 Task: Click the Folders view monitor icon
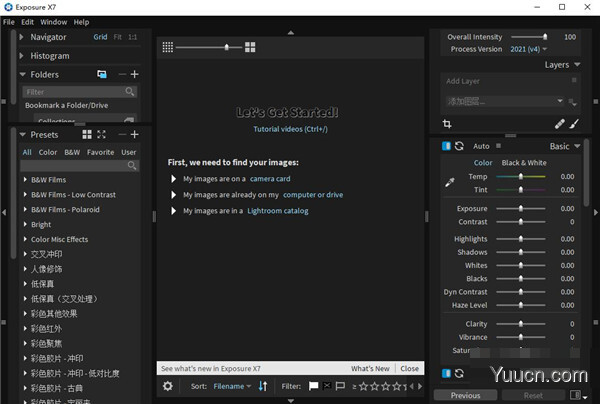tap(102, 74)
